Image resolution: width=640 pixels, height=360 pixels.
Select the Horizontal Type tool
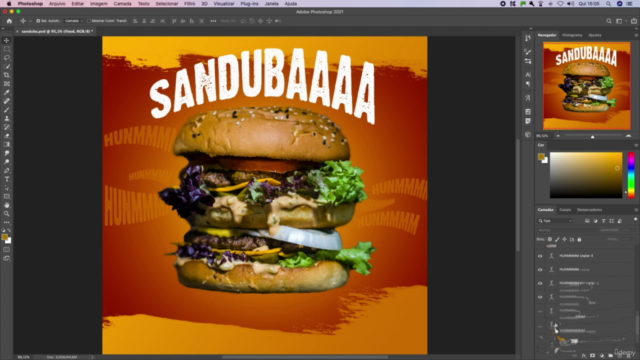click(7, 179)
